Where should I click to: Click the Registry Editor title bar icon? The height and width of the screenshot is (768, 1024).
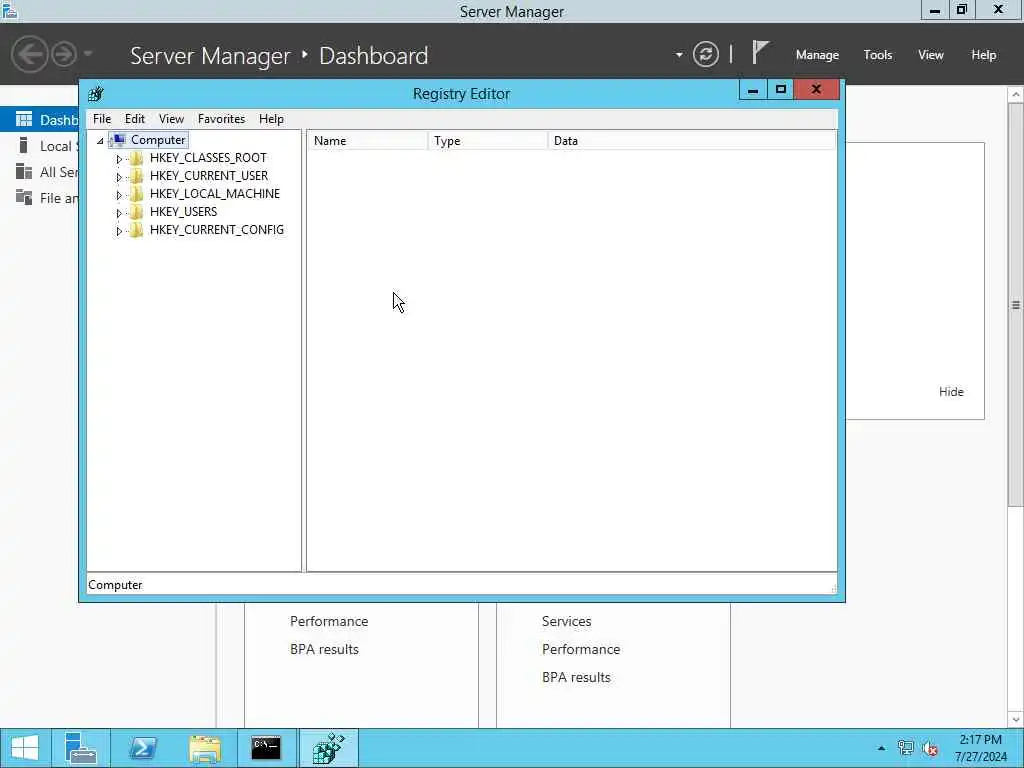pos(96,94)
